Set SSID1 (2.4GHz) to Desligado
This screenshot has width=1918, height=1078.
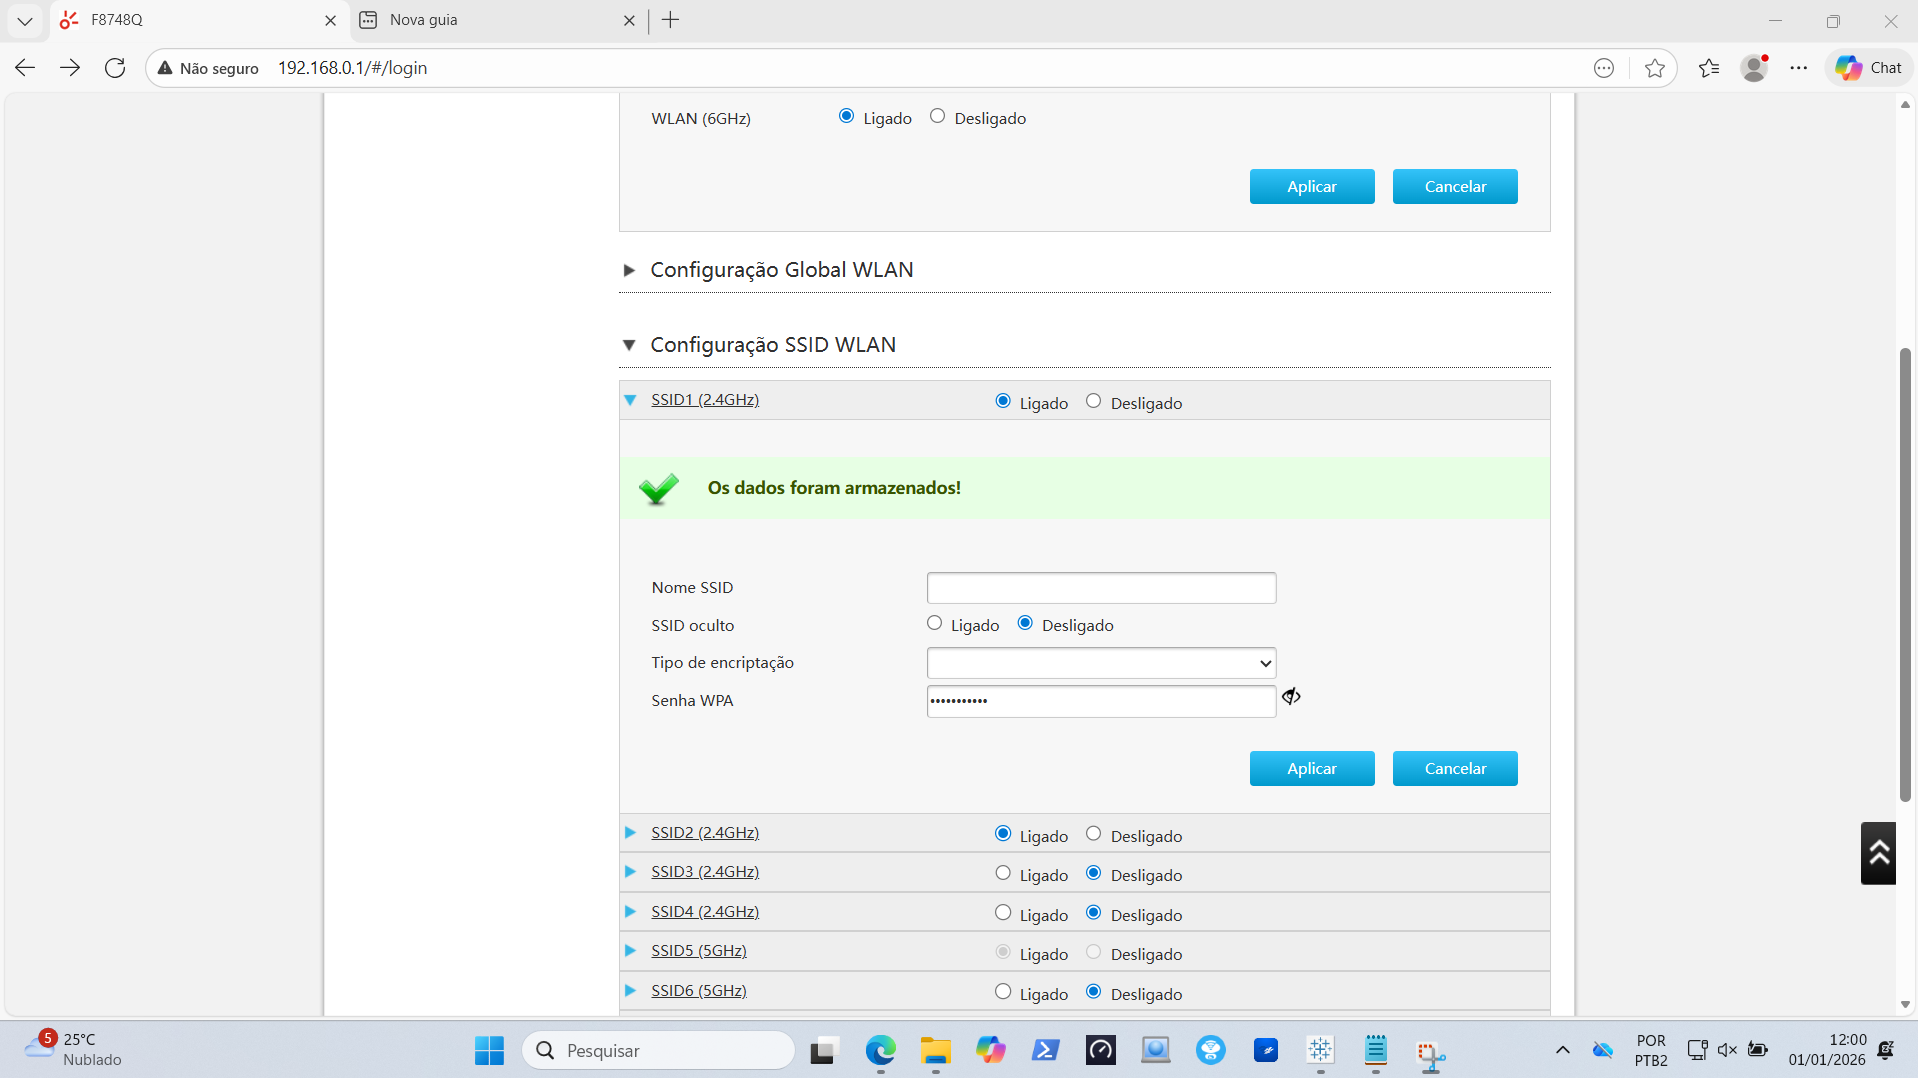coord(1093,402)
